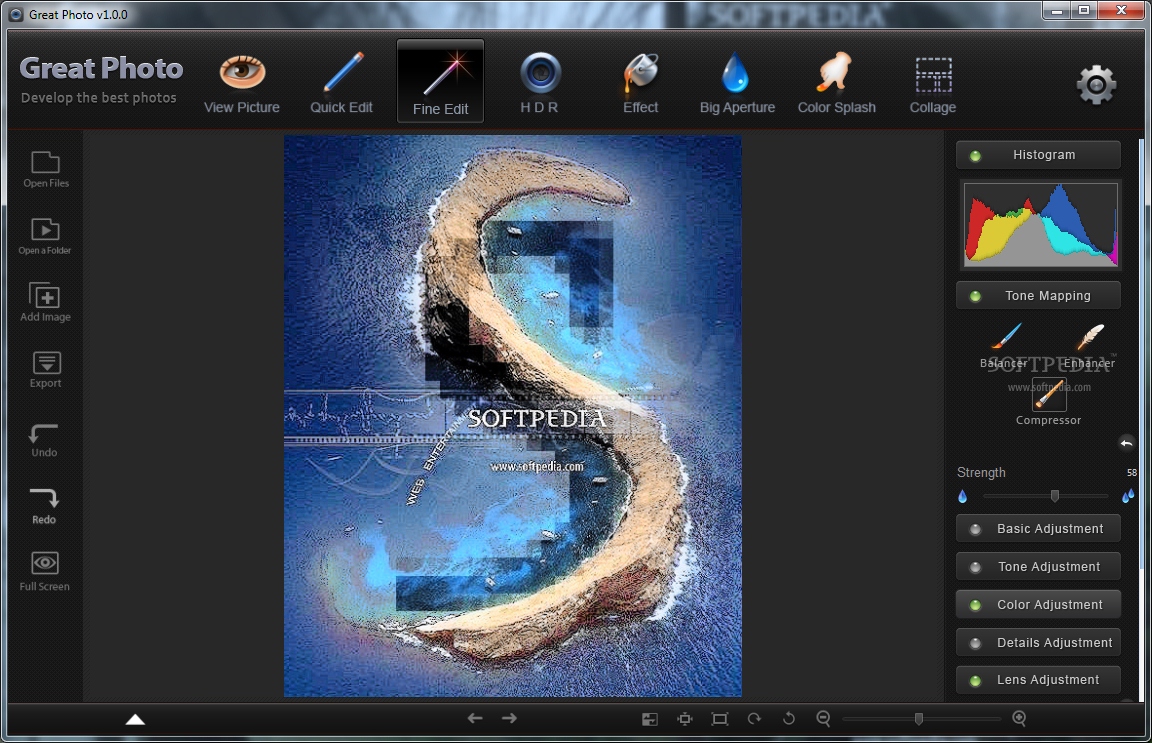Click the edited photo in the canvas
The width and height of the screenshot is (1152, 743).
coord(513,416)
